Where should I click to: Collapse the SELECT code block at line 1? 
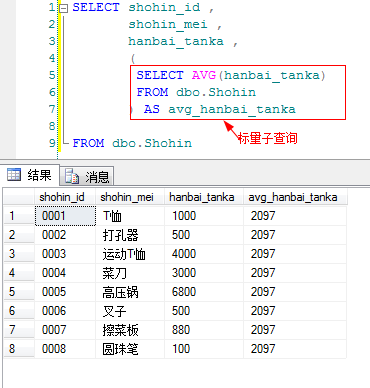(x=63, y=8)
